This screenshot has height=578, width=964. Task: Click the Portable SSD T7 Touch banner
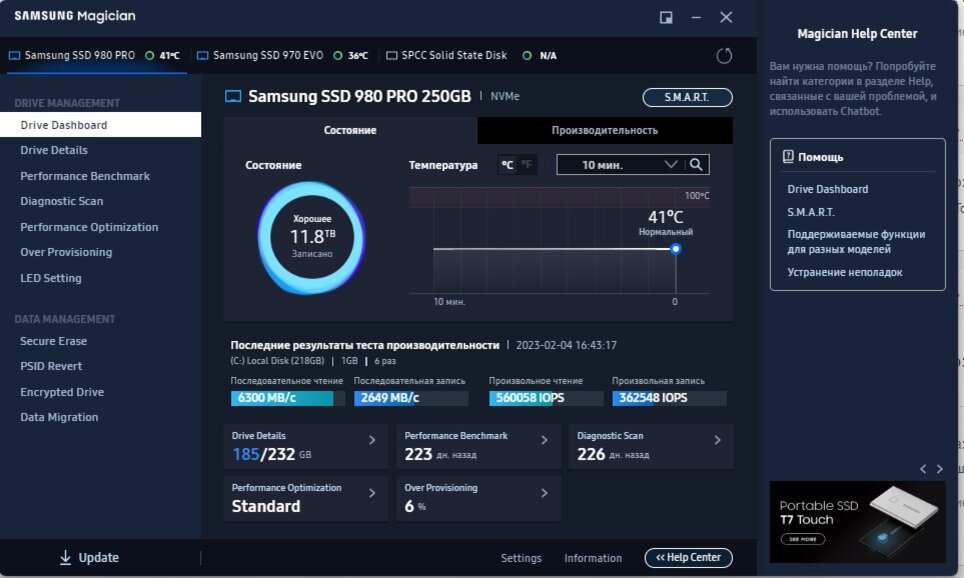click(x=857, y=522)
